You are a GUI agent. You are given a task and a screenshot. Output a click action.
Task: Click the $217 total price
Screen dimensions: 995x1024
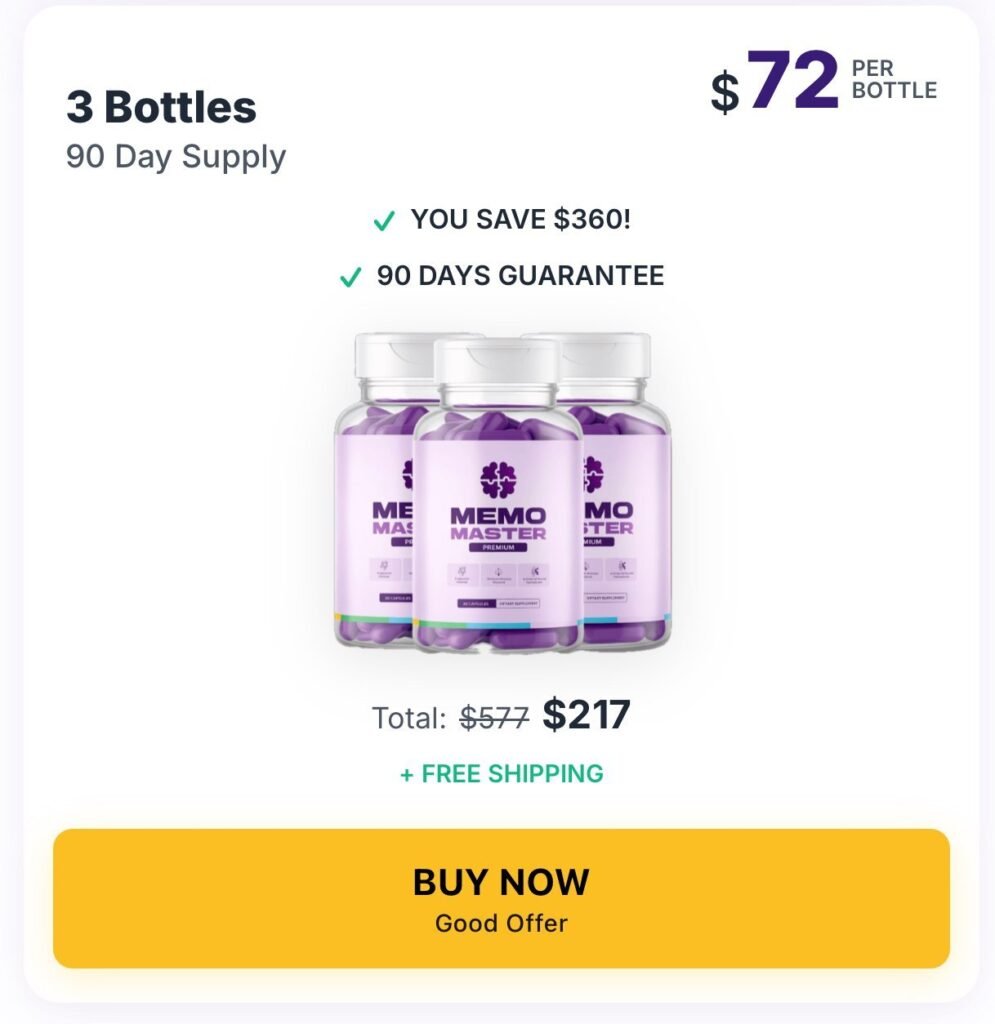[586, 714]
